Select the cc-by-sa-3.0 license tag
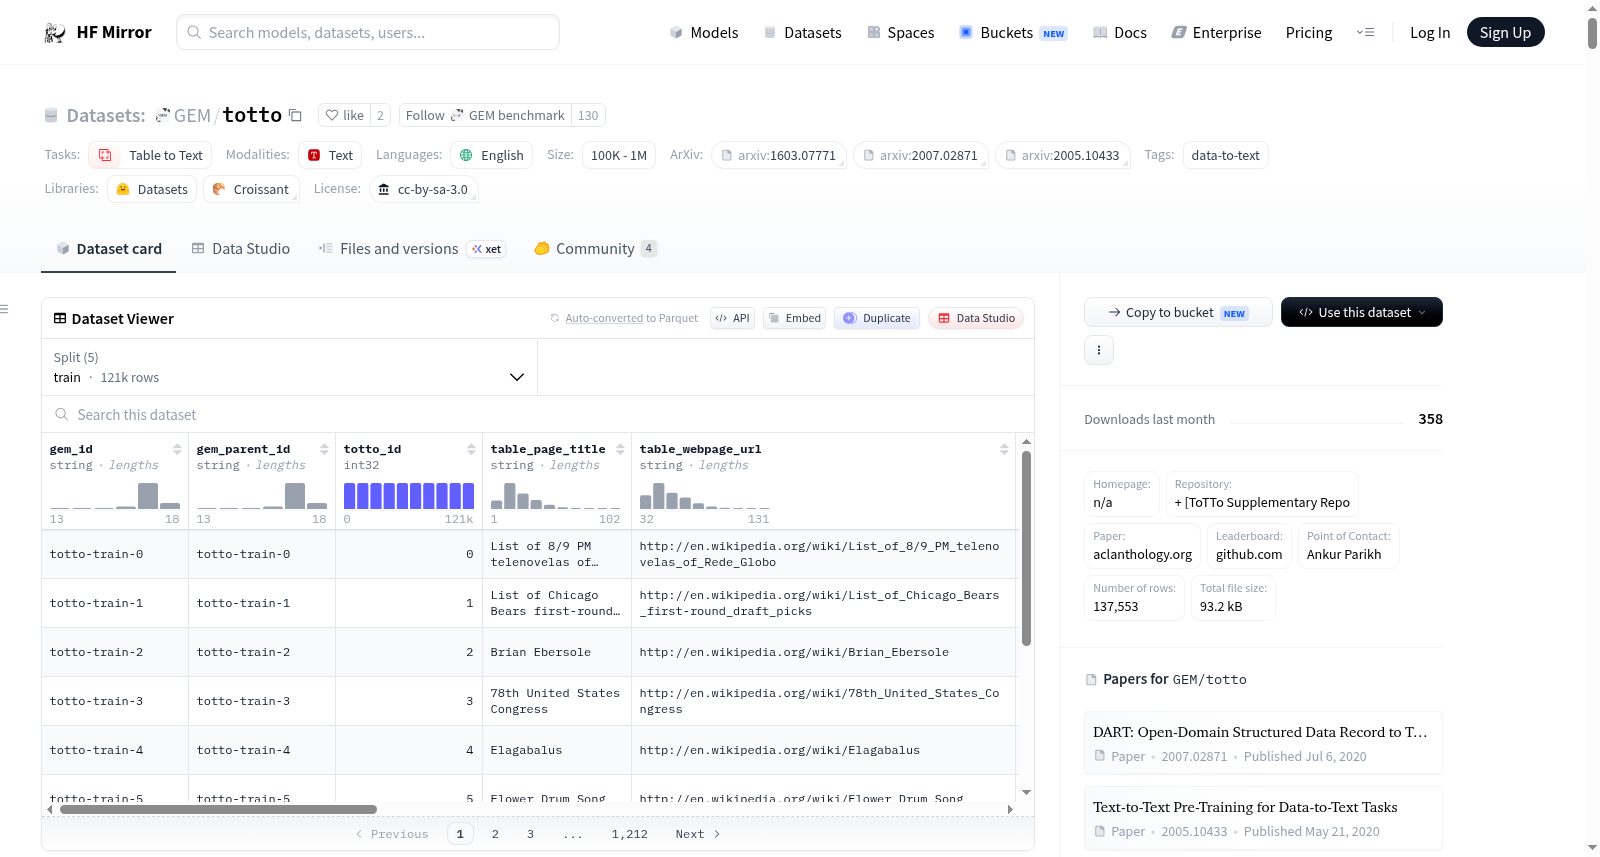The height and width of the screenshot is (857, 1600). tap(424, 189)
